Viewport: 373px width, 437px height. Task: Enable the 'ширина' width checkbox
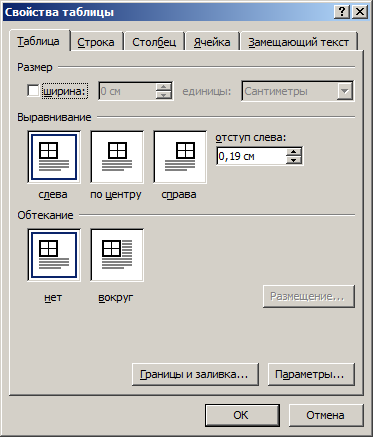click(33, 91)
